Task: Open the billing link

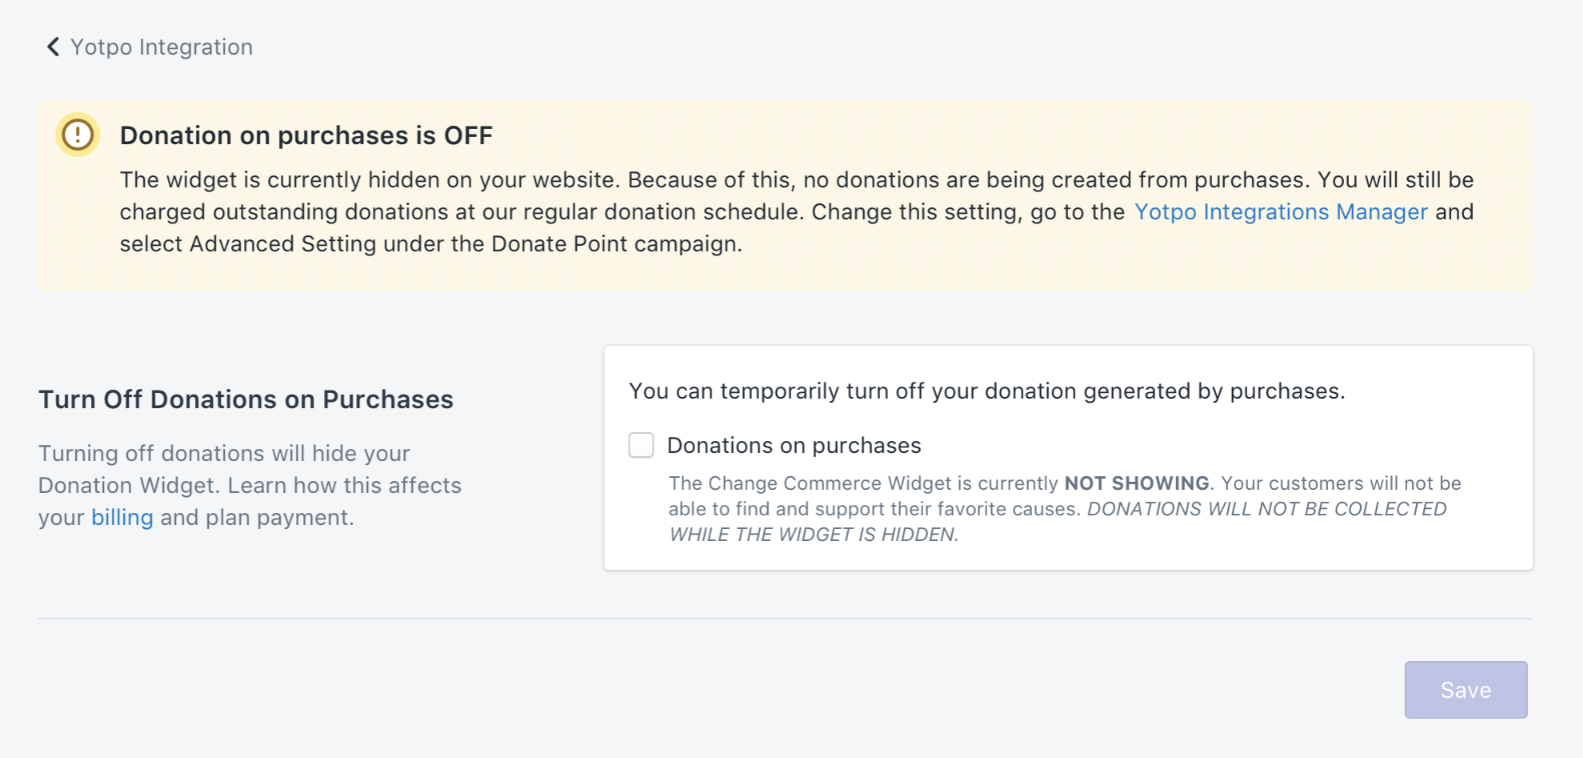Action: [x=122, y=517]
